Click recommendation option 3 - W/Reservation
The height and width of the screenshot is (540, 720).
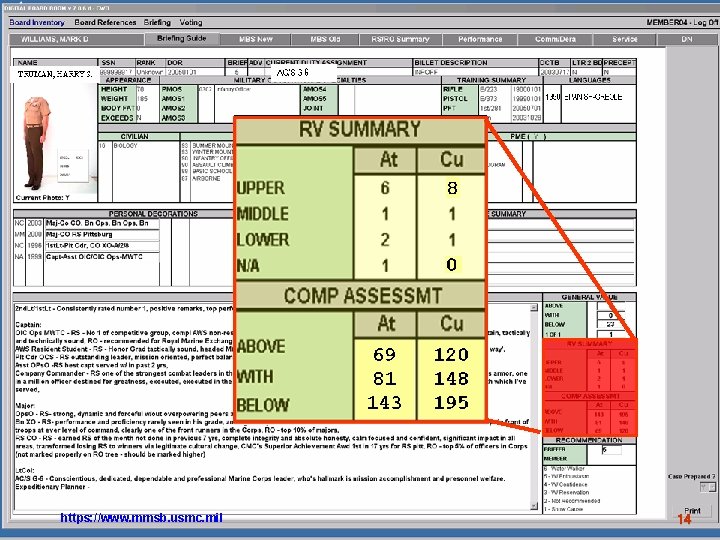[567, 492]
